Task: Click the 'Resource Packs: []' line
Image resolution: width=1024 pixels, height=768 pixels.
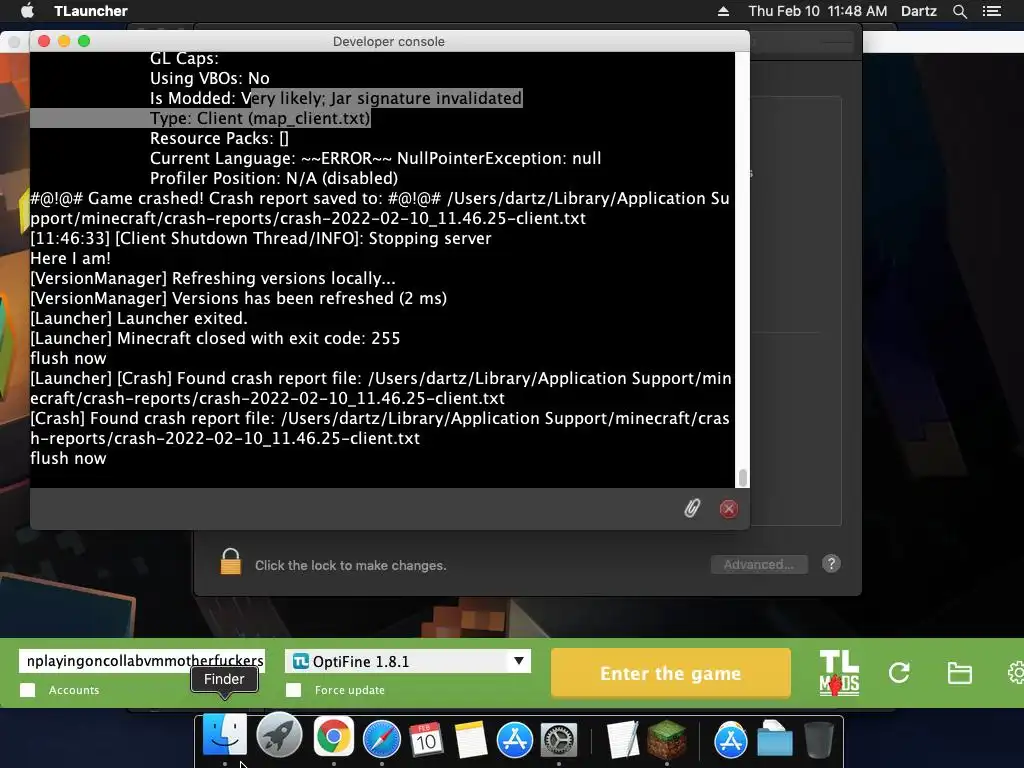Action: (219, 138)
